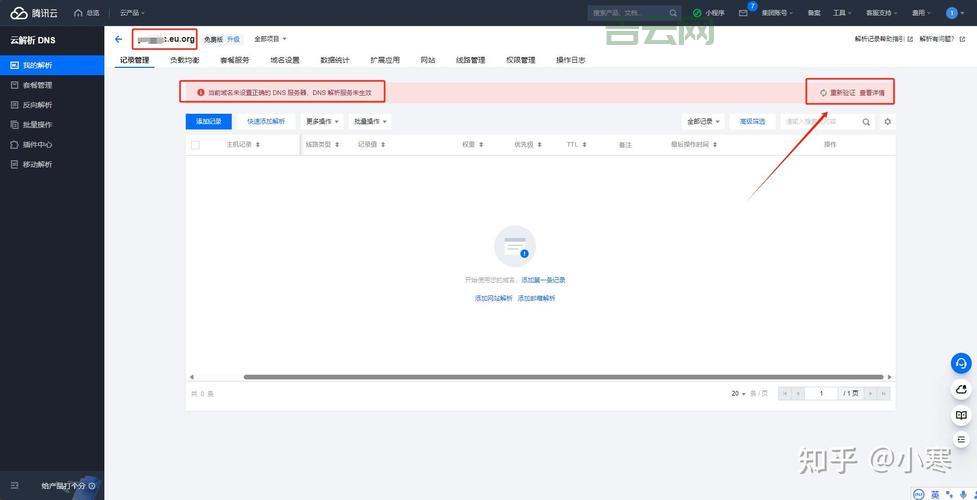Select 批量操作 in the left sidebar
The image size is (977, 500).
click(x=38, y=125)
